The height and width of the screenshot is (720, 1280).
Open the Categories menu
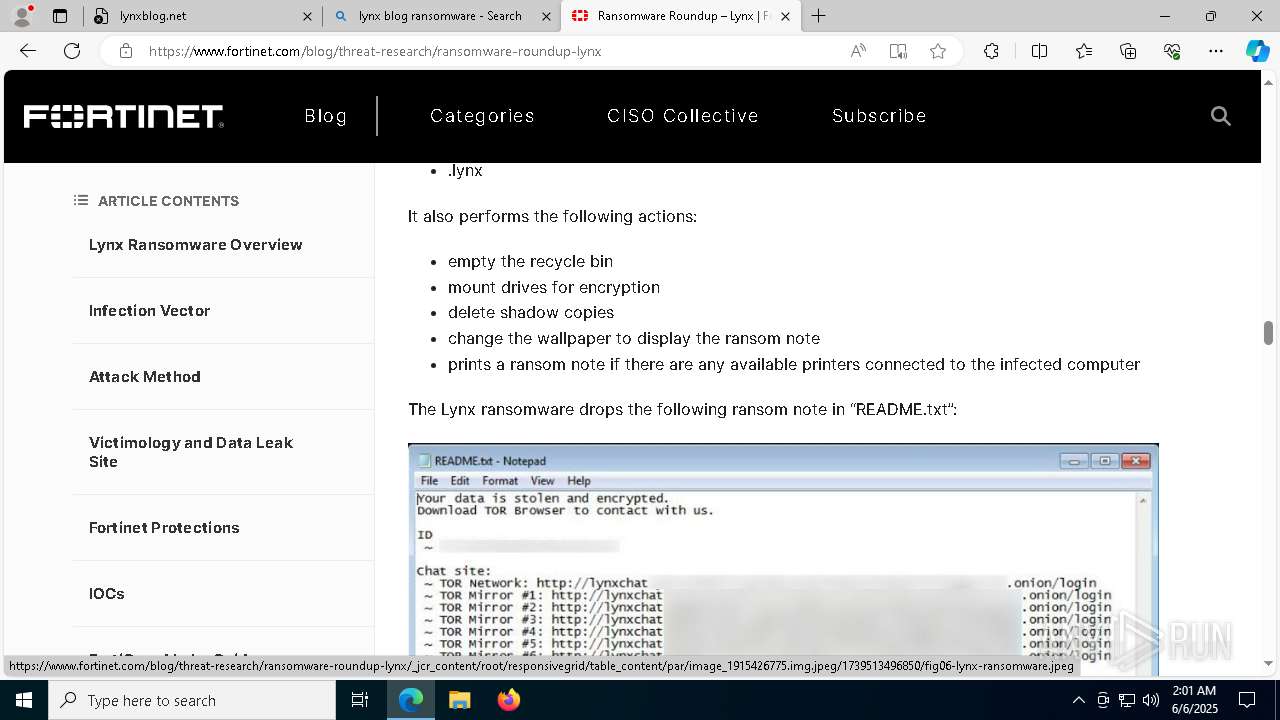482,116
